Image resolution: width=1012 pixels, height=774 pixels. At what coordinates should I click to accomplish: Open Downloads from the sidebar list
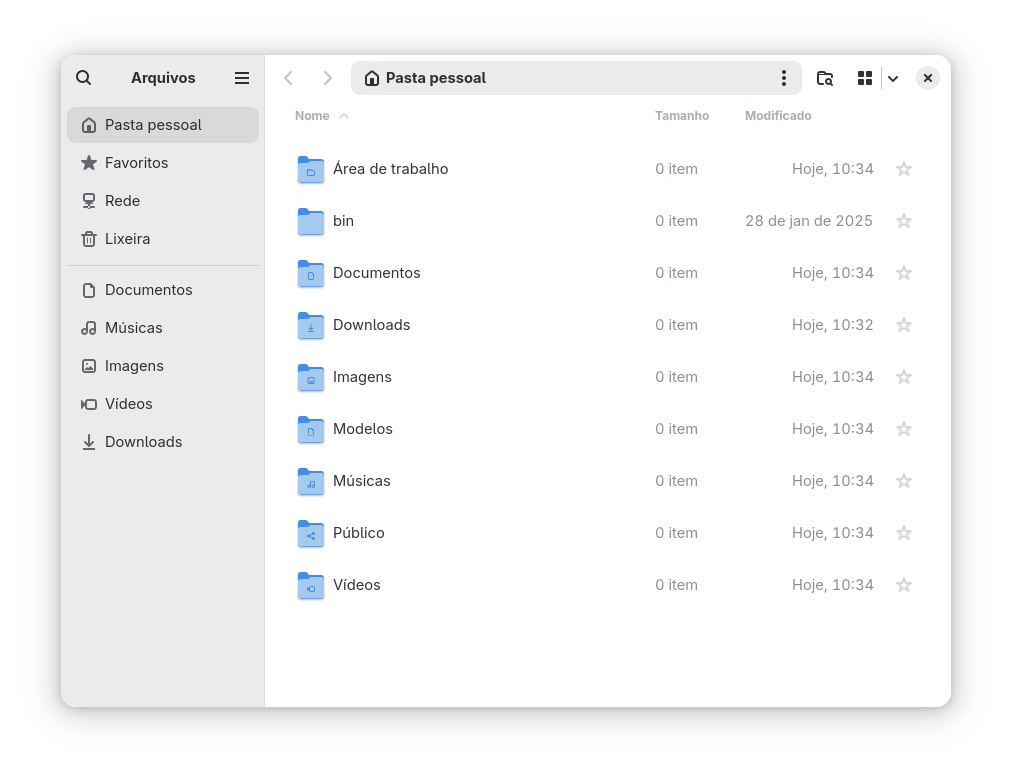coord(143,441)
